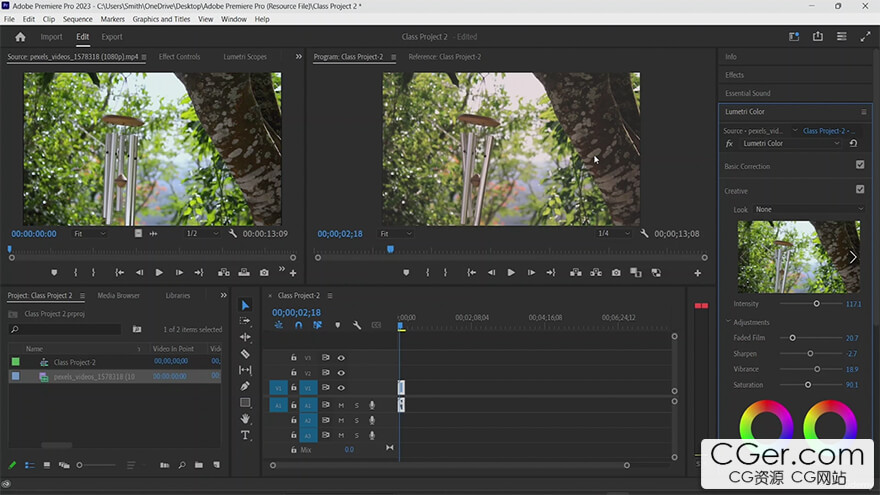
Task: Add marker in the Timeline panel
Action: [x=337, y=325]
